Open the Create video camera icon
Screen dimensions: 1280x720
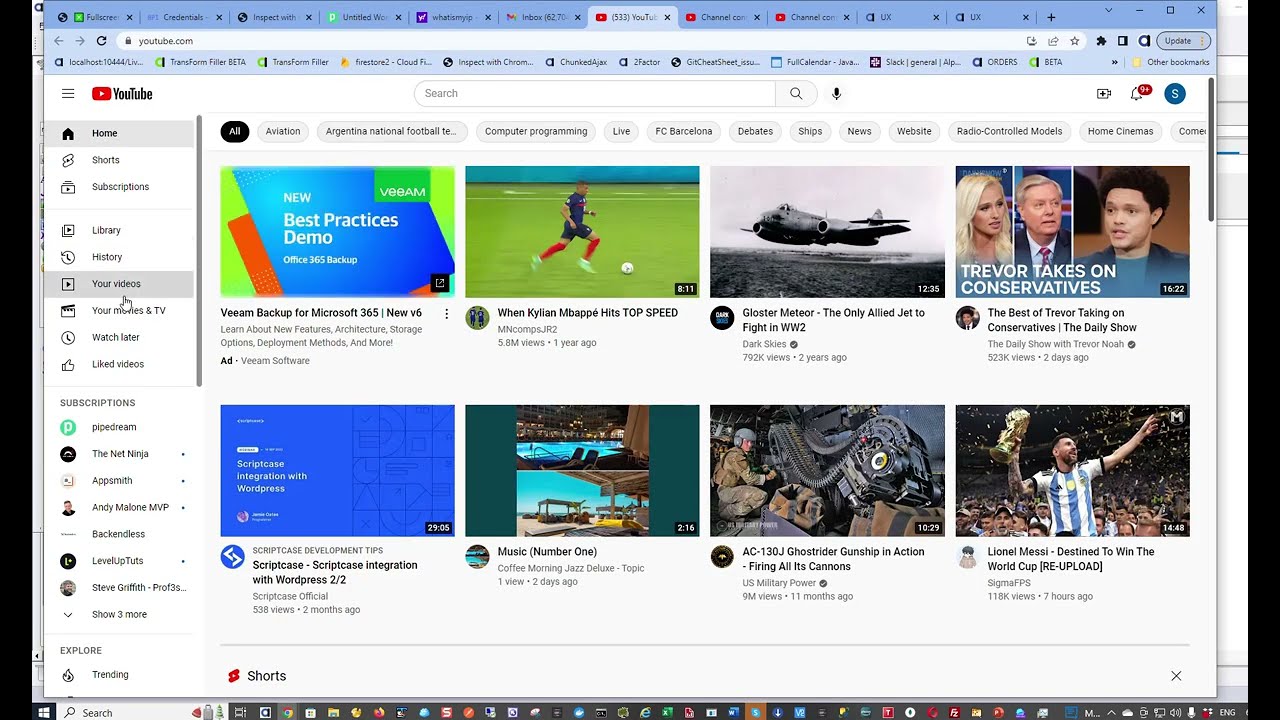point(1104,93)
